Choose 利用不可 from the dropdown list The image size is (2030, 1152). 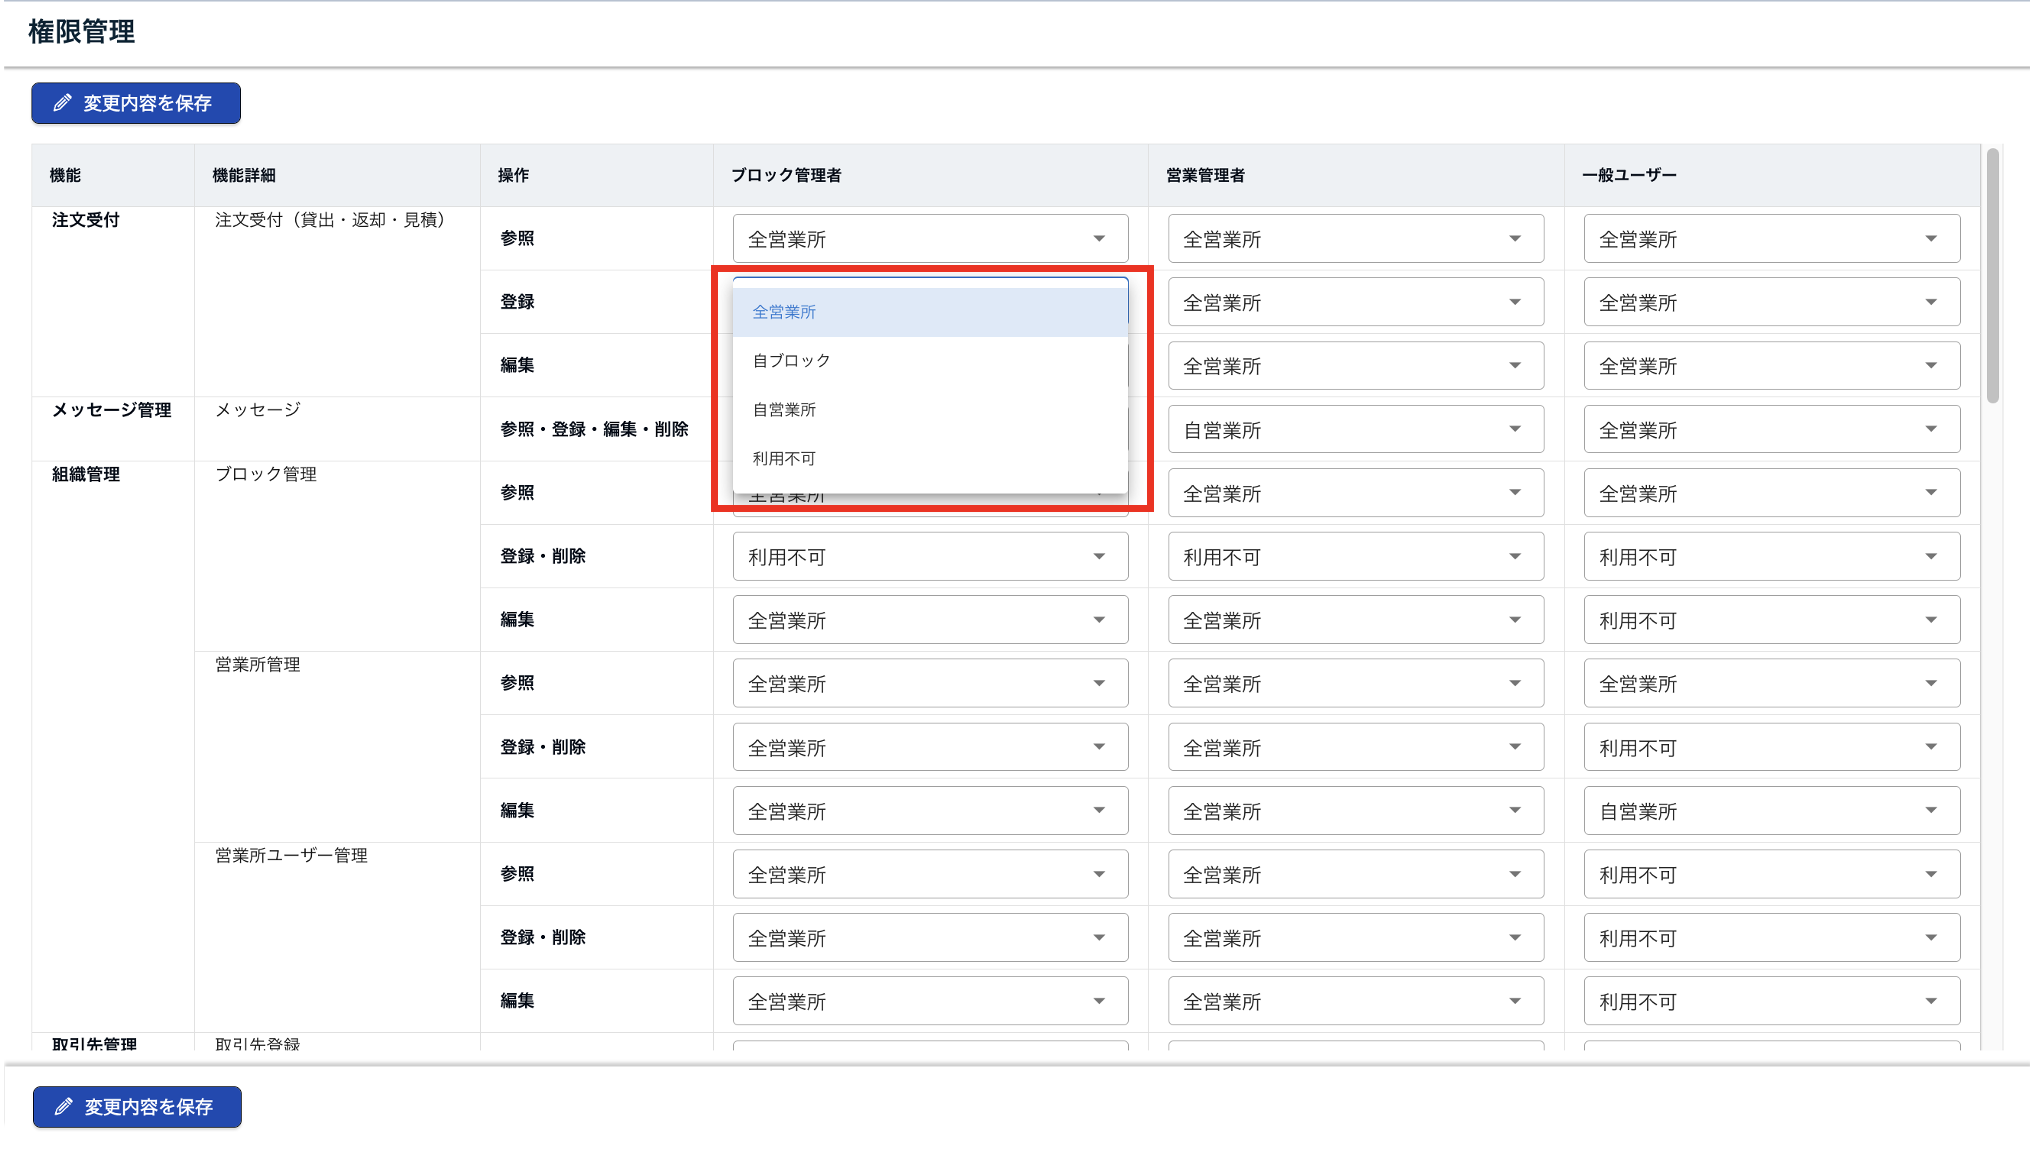[930, 459]
